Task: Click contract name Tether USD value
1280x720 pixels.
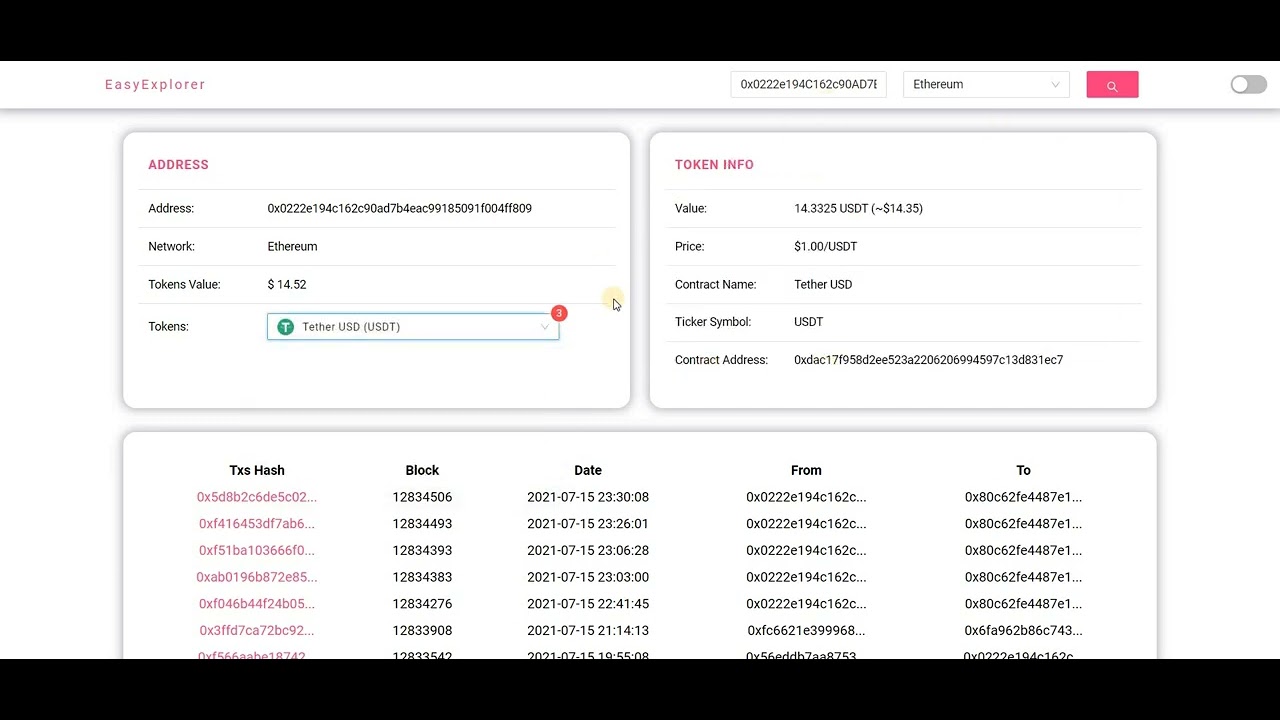Action: coord(823,285)
